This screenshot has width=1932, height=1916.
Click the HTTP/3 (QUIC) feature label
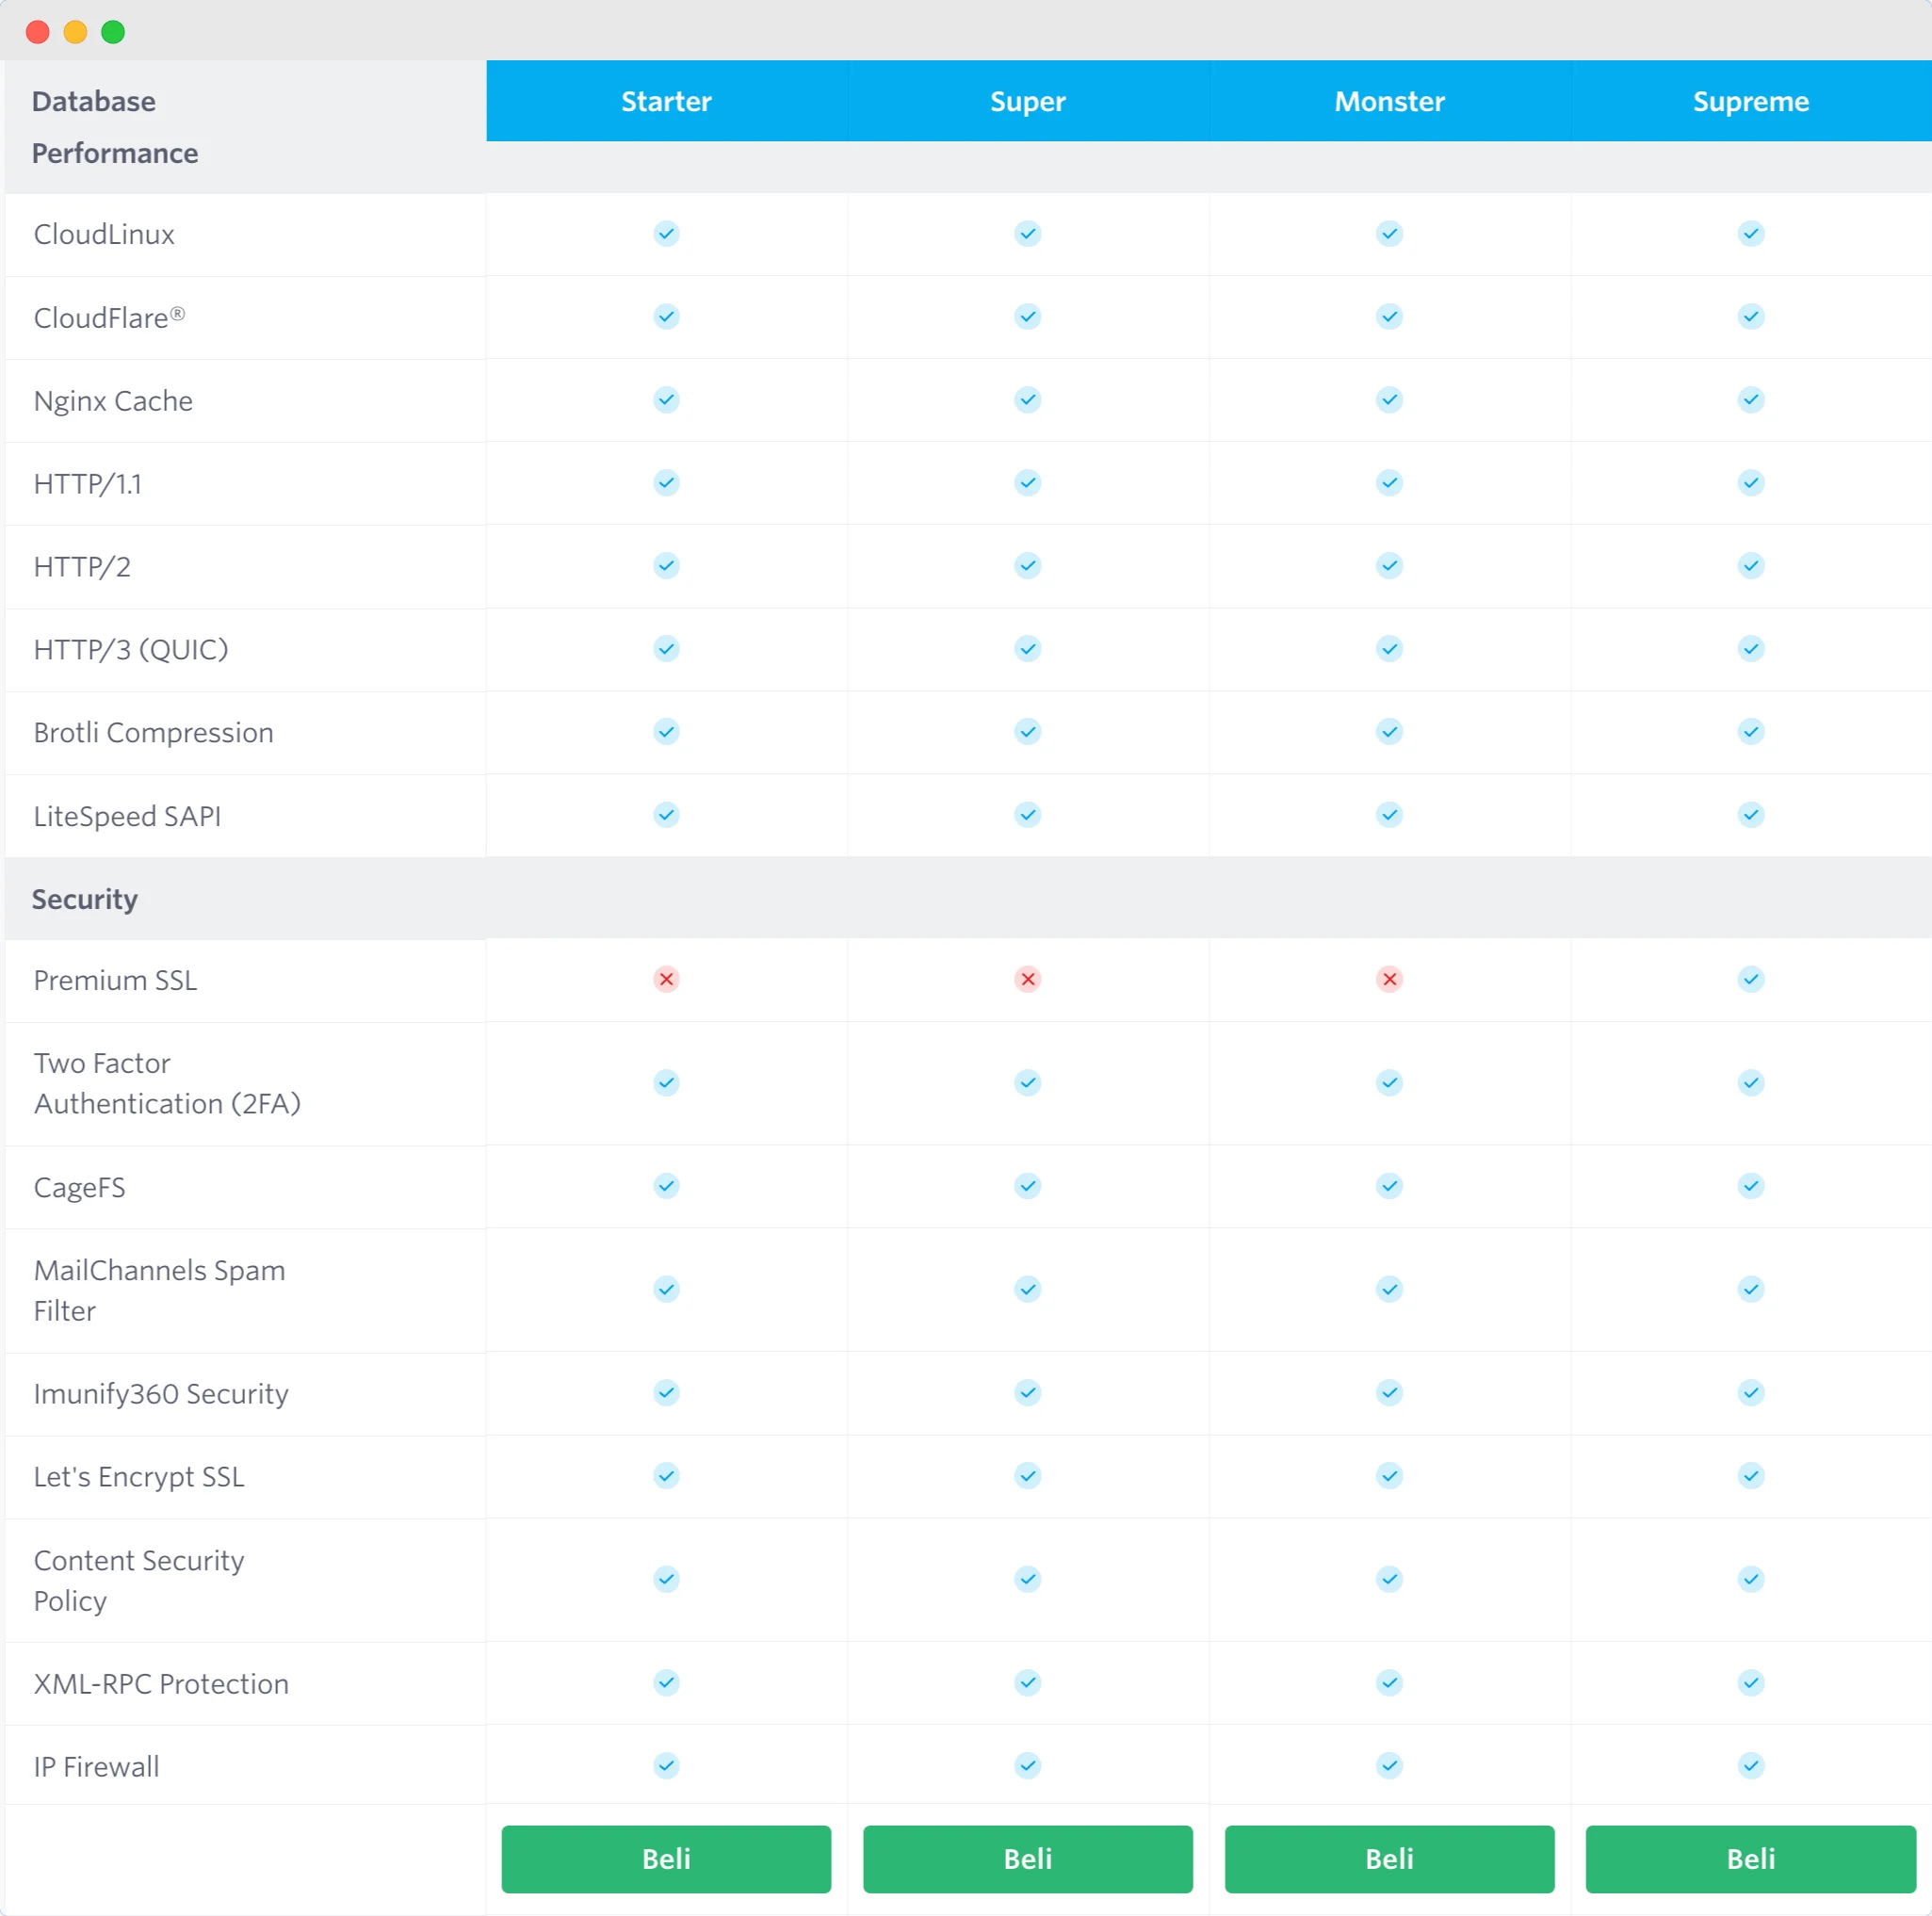point(131,650)
